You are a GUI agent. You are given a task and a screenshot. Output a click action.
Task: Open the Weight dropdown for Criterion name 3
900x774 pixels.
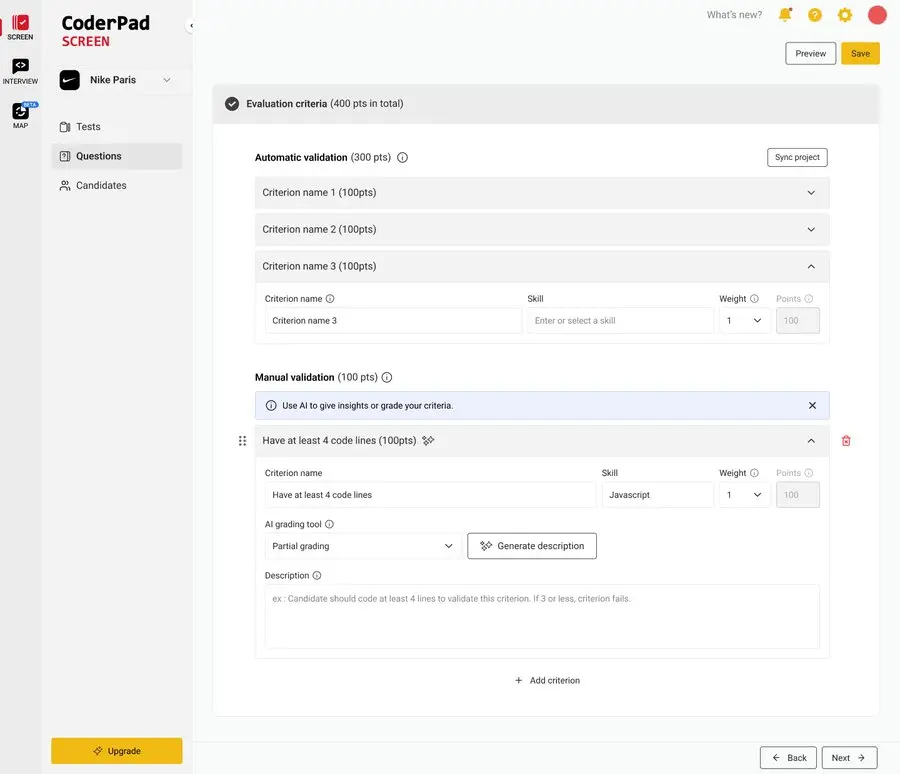tap(744, 320)
